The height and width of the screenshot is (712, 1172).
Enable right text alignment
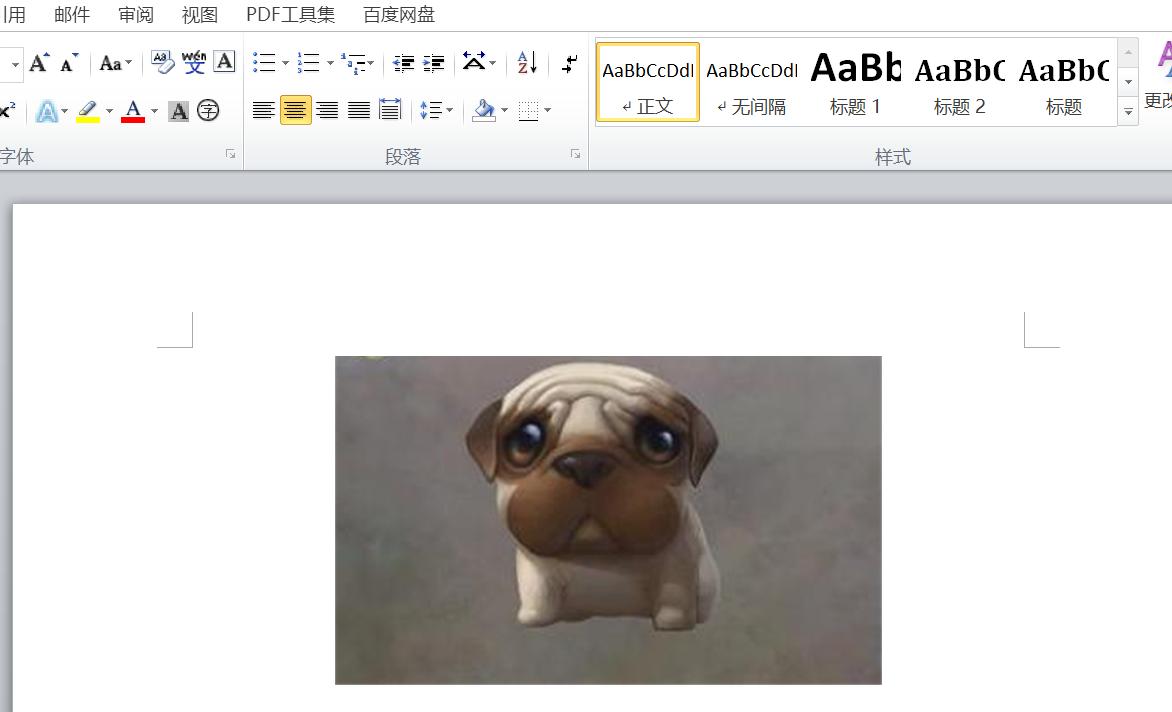[x=328, y=110]
